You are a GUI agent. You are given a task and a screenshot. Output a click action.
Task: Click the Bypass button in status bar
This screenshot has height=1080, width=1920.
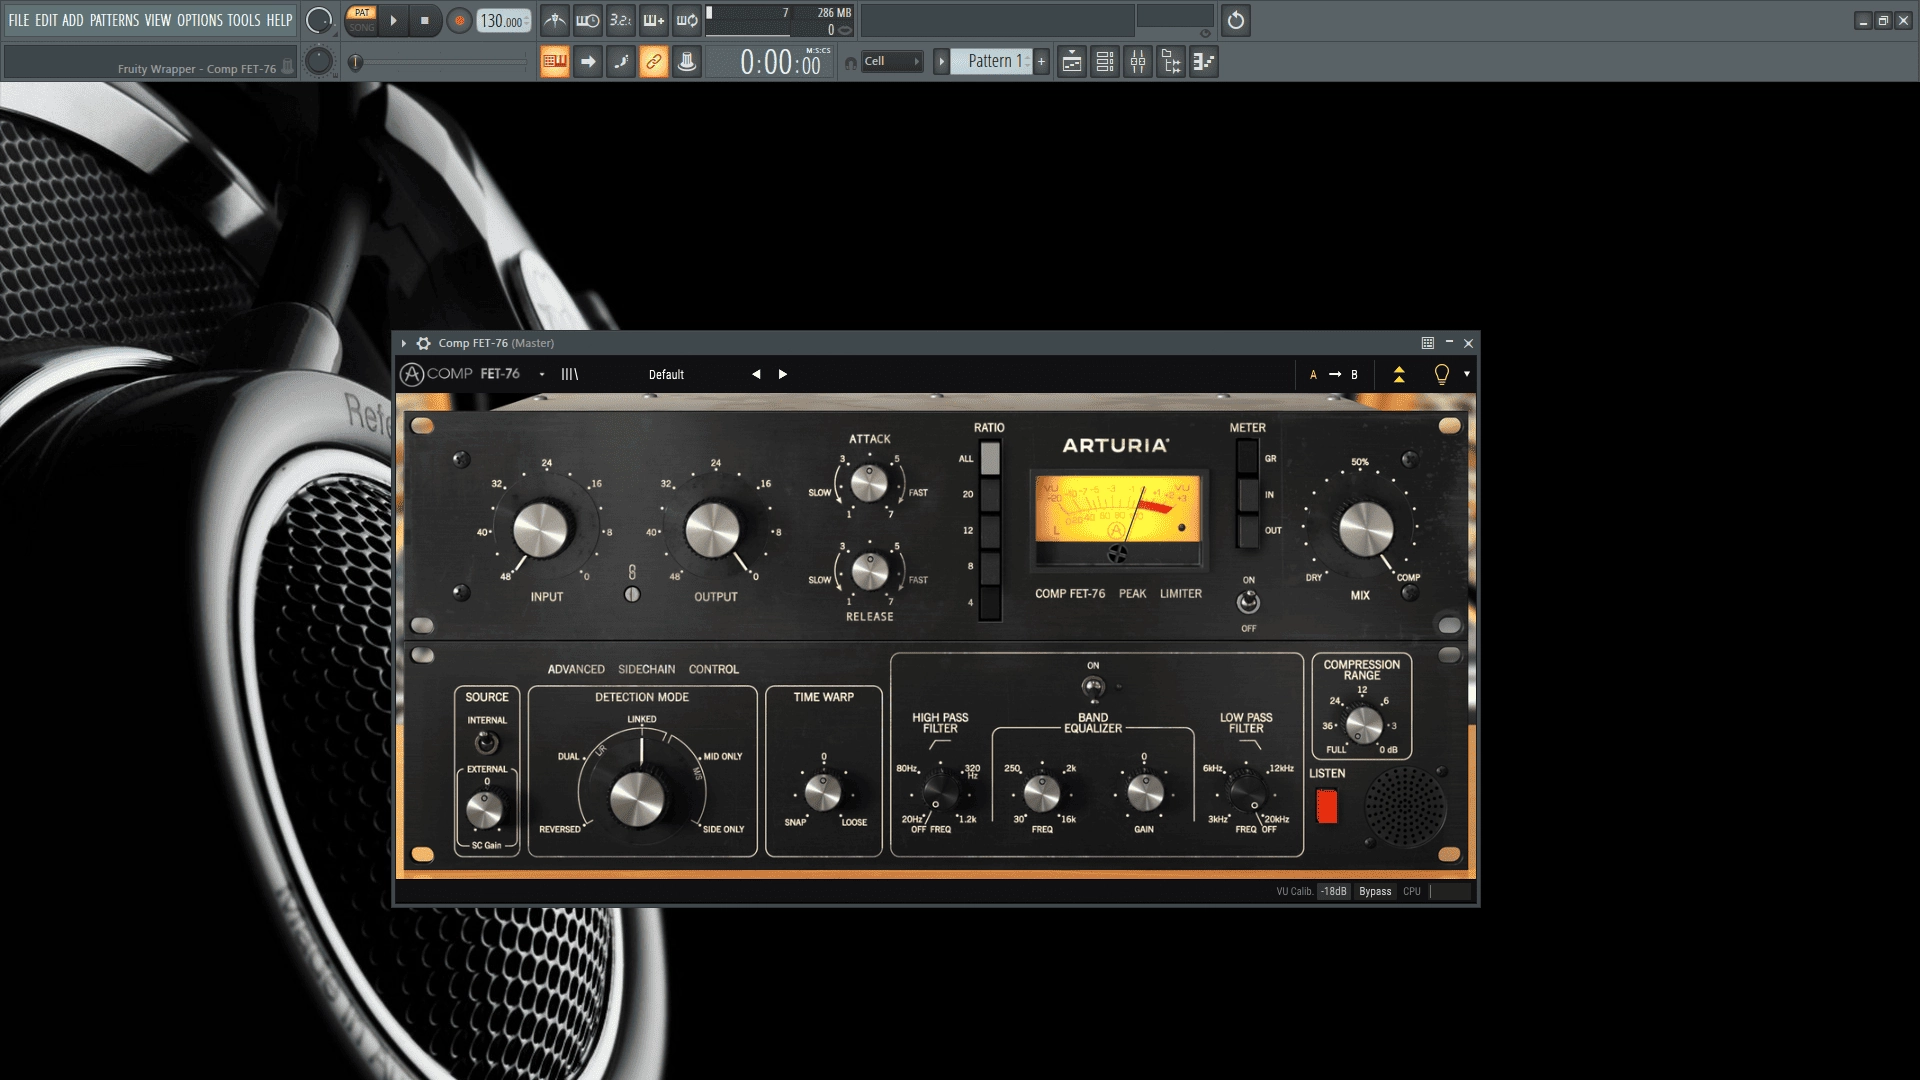click(x=1375, y=891)
